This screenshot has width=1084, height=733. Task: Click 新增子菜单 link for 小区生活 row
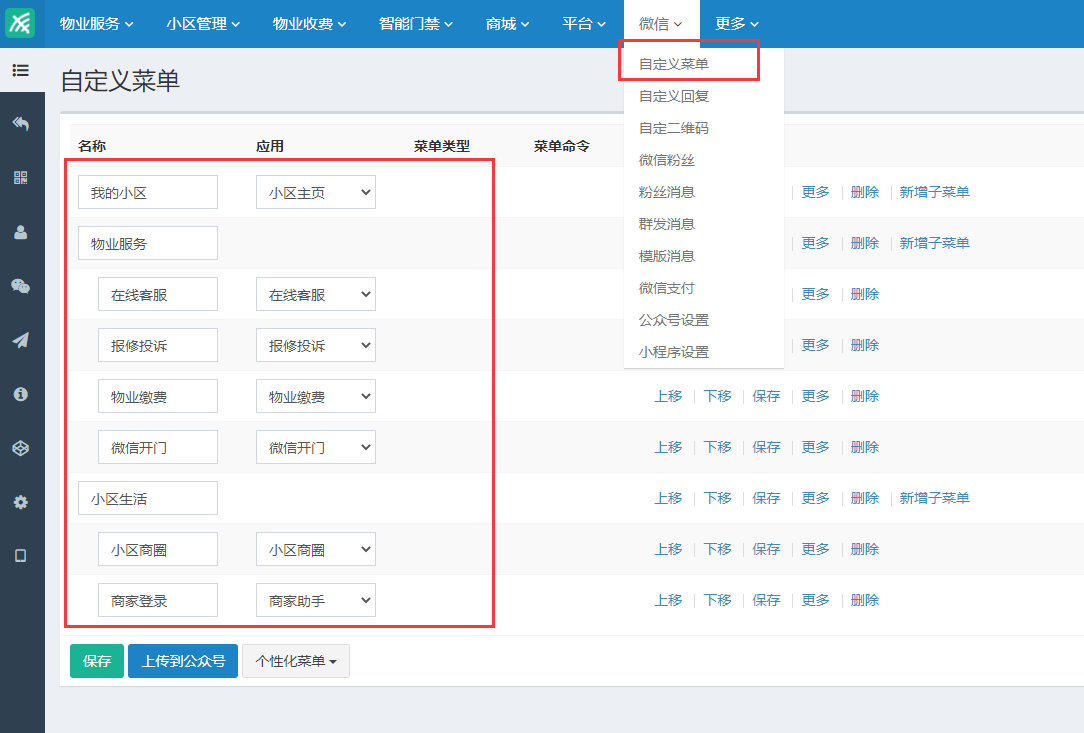click(x=934, y=498)
